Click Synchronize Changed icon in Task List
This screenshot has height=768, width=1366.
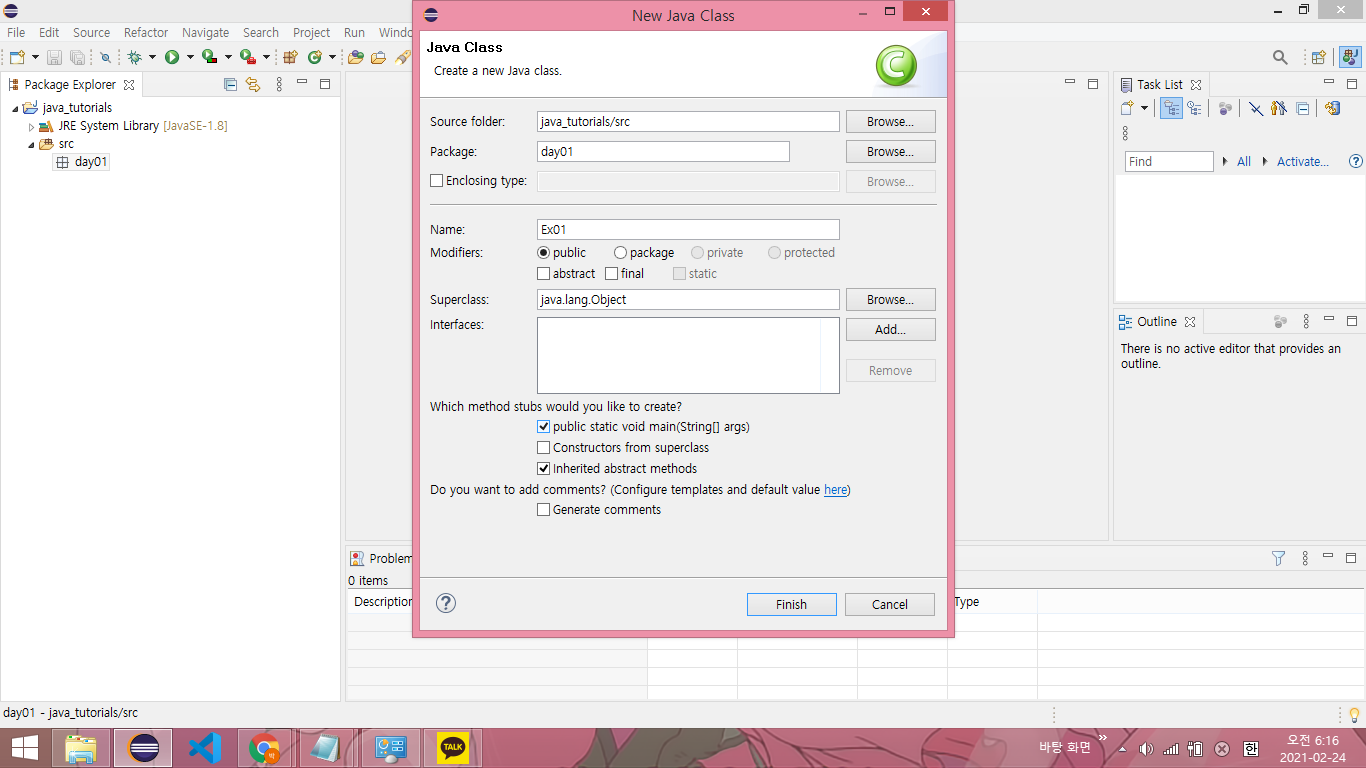(x=1332, y=108)
